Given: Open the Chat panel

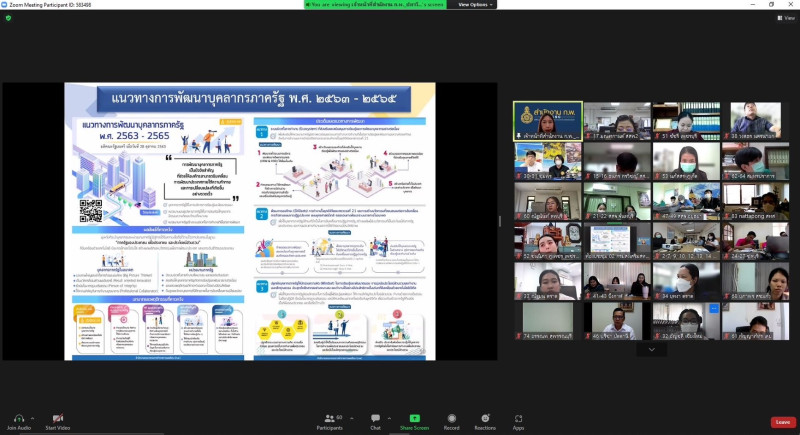Looking at the screenshot, I should click(x=376, y=422).
